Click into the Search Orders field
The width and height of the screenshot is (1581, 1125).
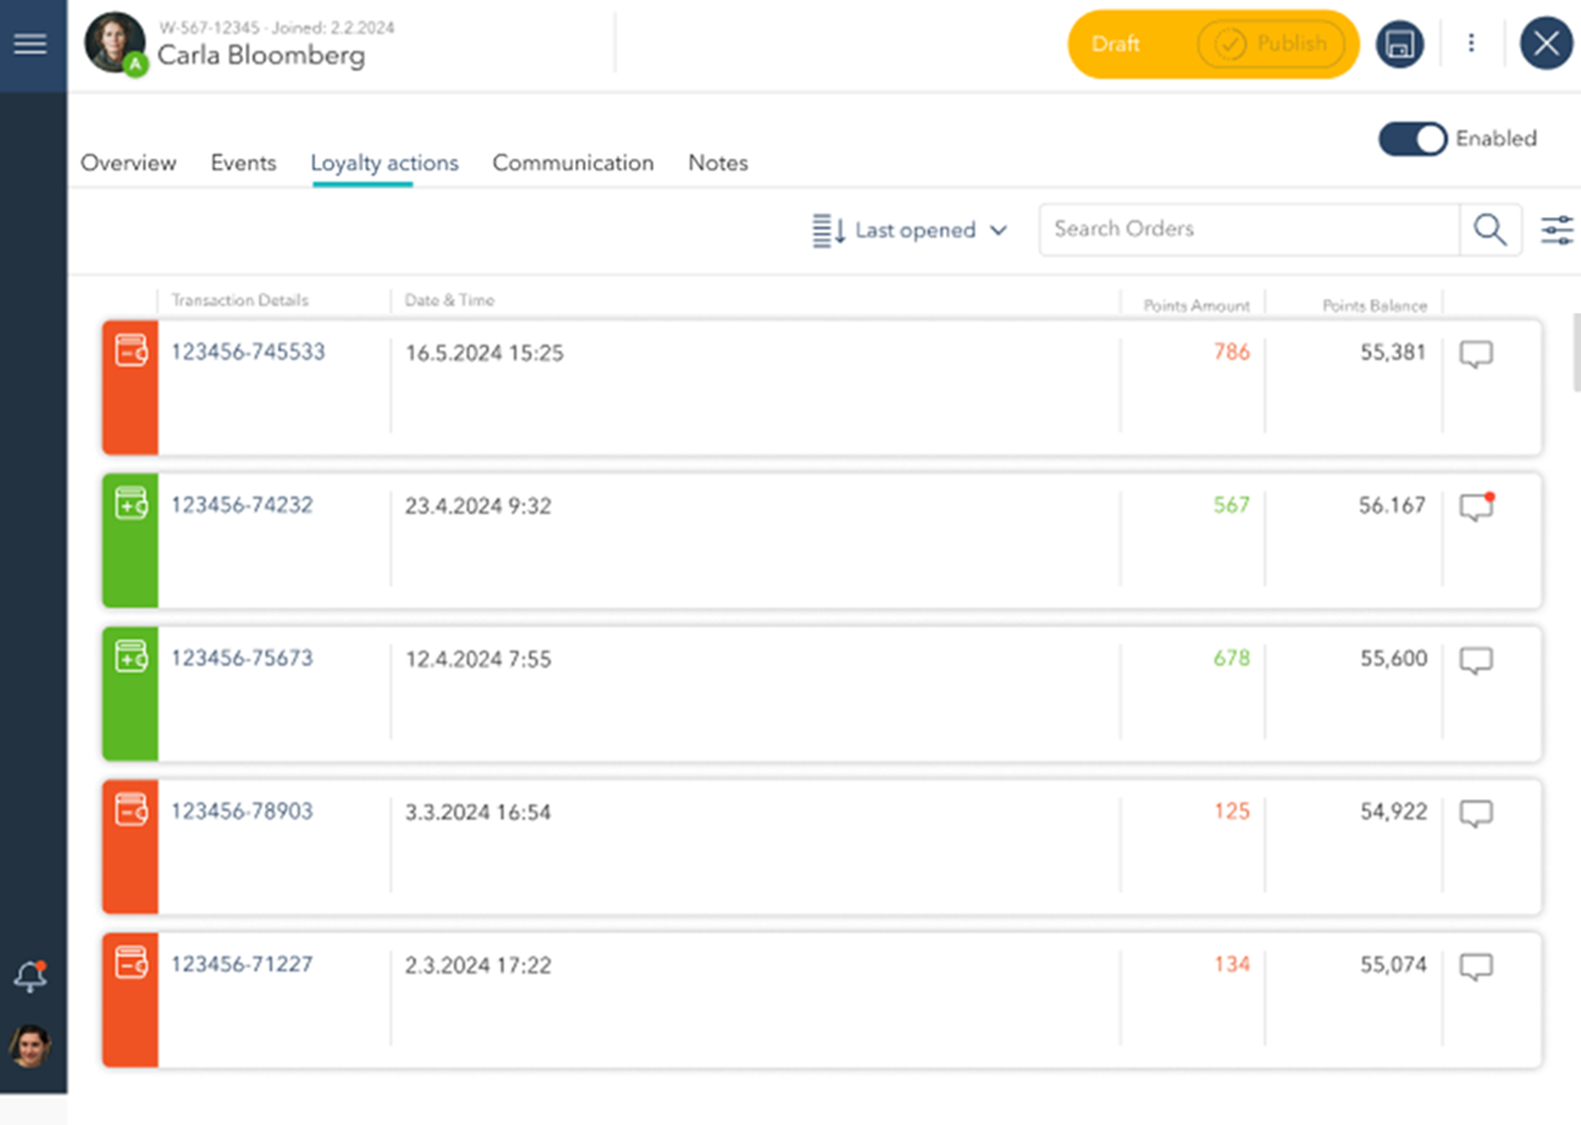pyautogui.click(x=1249, y=230)
